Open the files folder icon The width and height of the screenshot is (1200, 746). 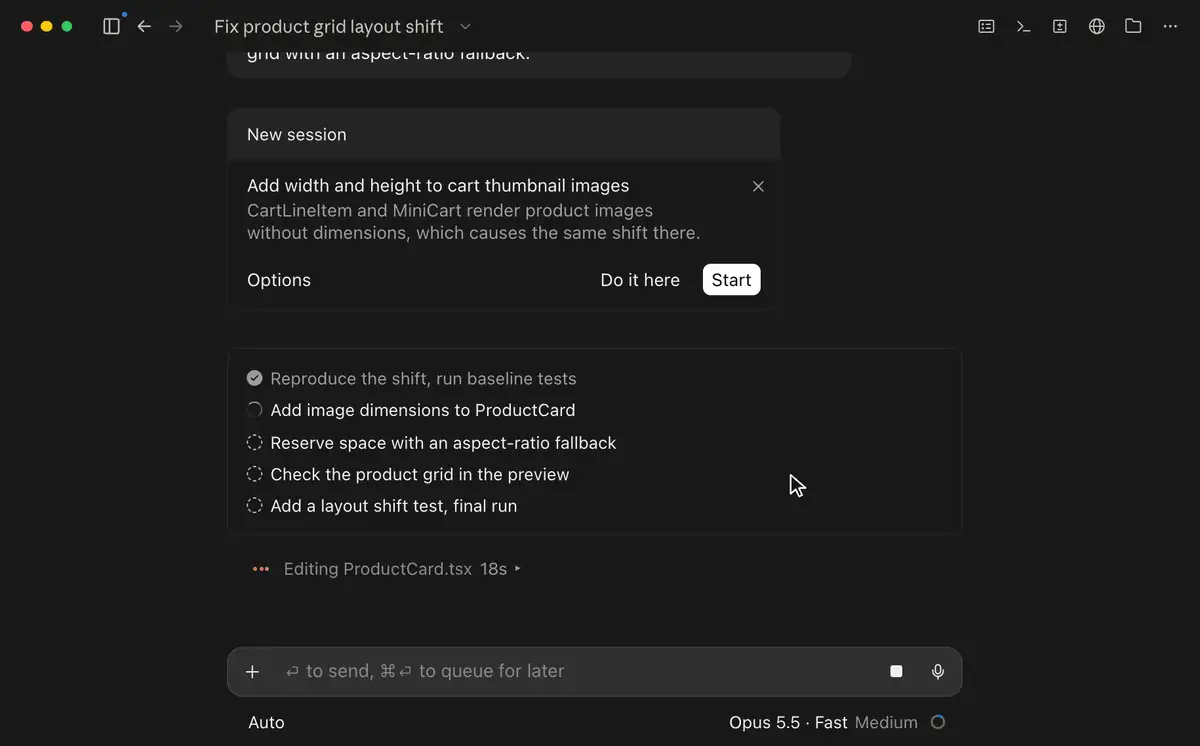pos(1133,27)
